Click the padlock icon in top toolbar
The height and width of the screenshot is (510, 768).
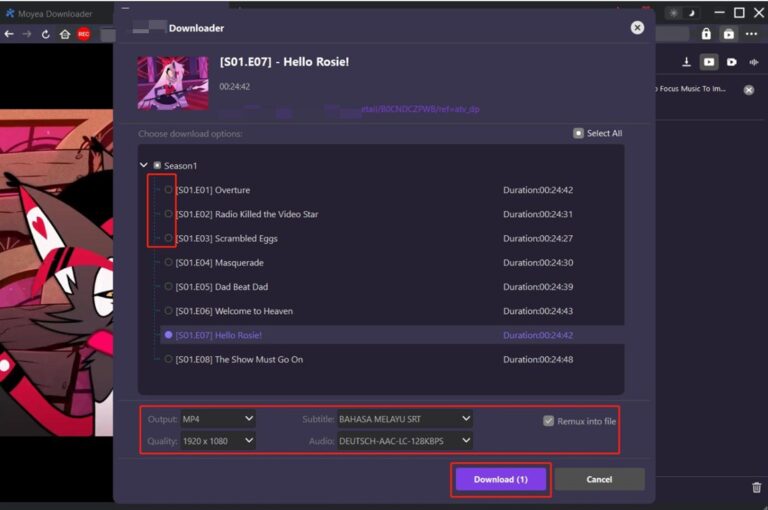pyautogui.click(x=706, y=34)
